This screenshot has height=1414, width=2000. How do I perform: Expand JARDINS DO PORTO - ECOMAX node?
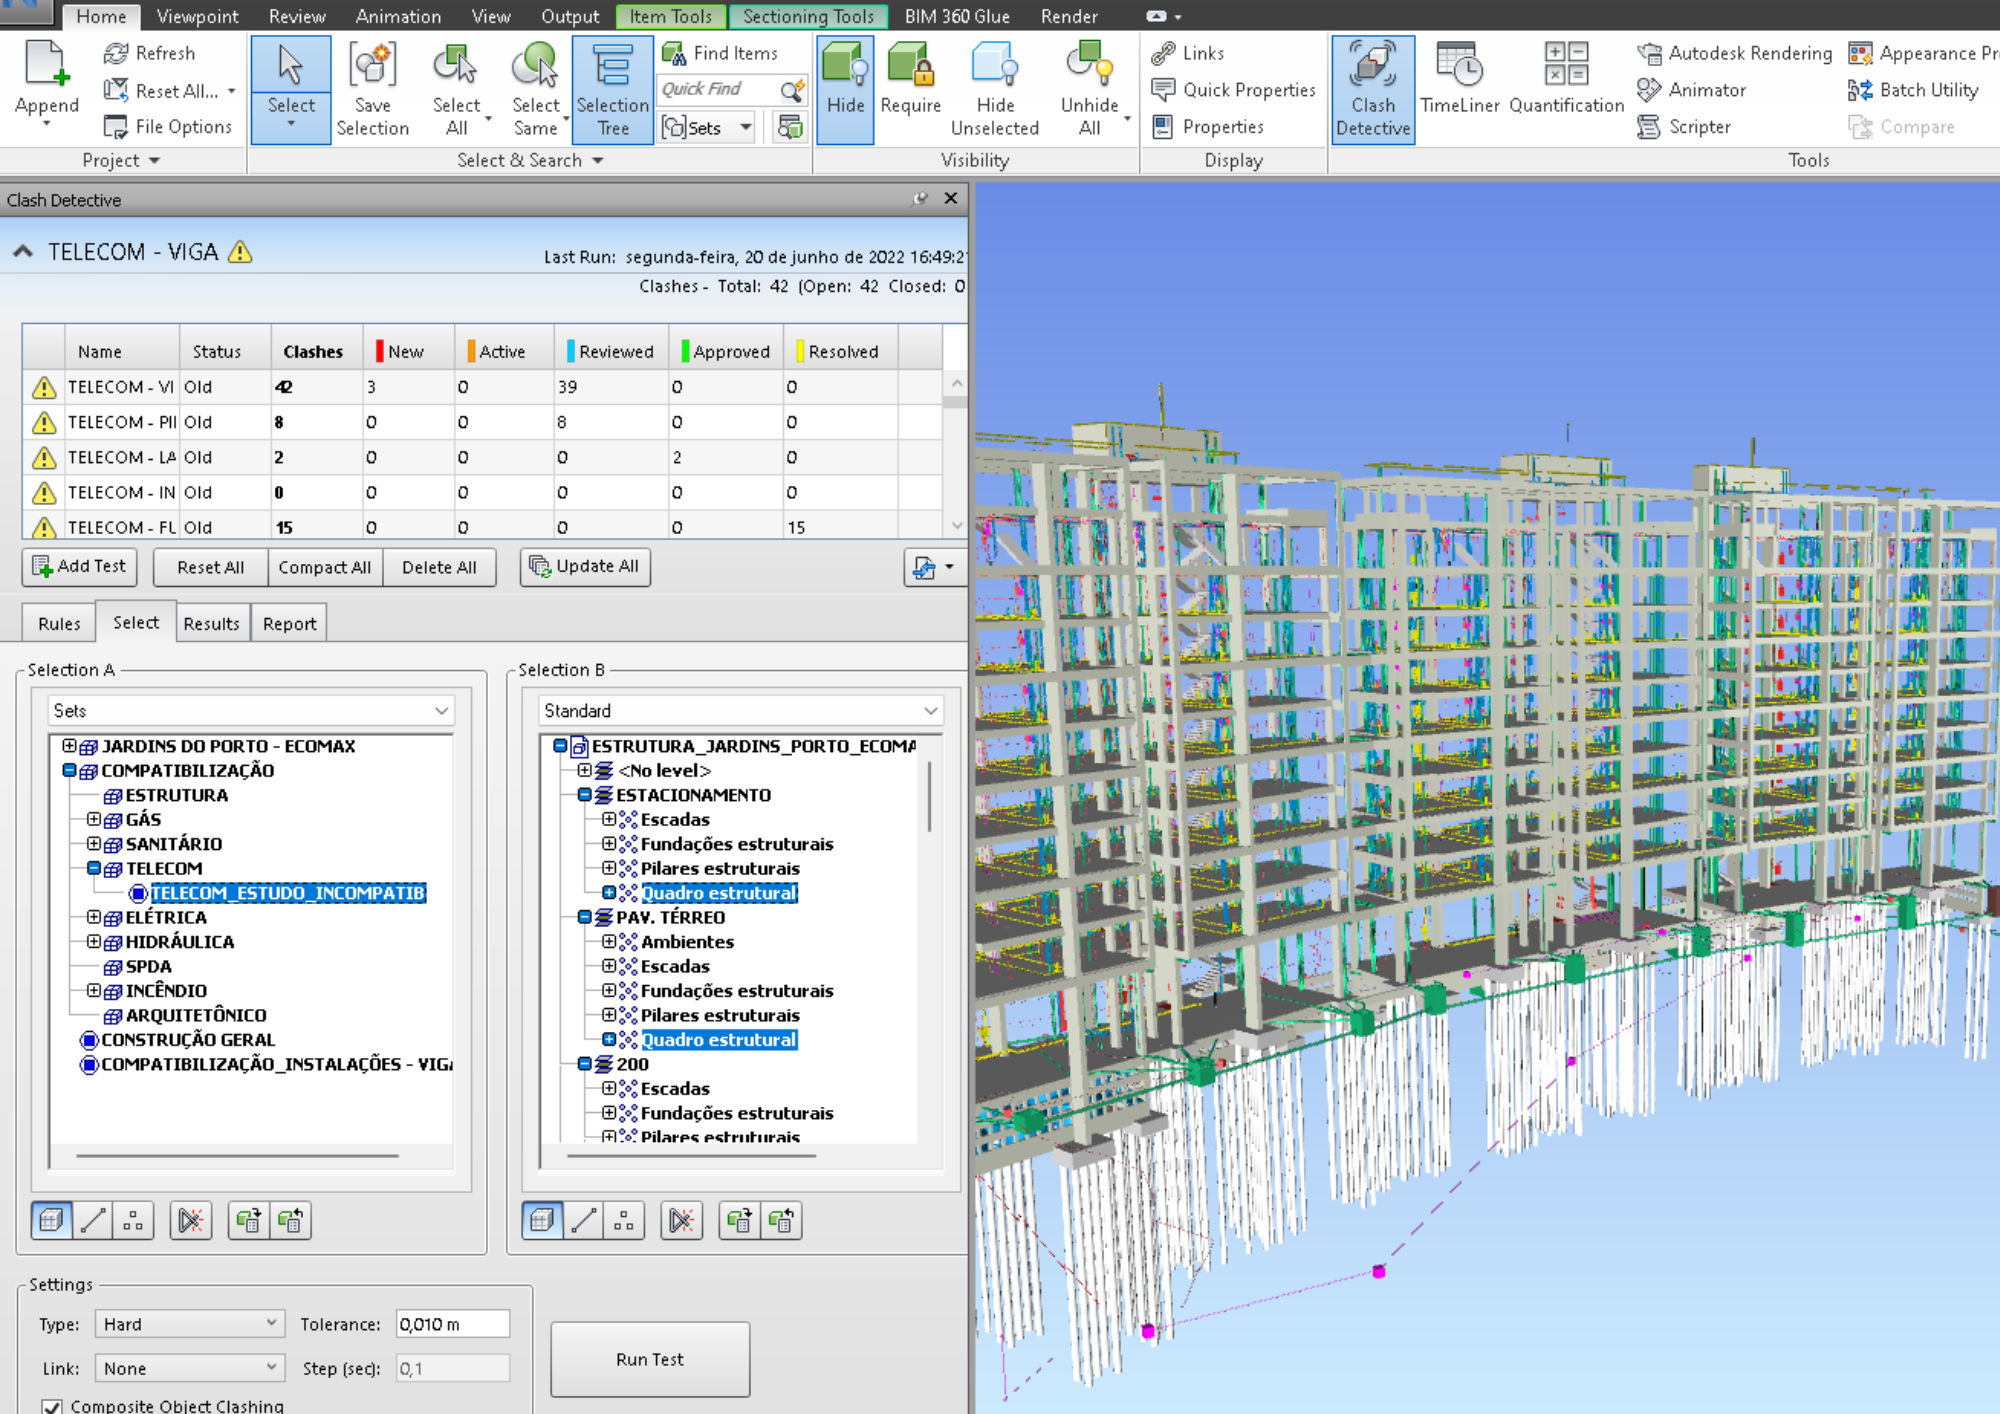point(69,745)
